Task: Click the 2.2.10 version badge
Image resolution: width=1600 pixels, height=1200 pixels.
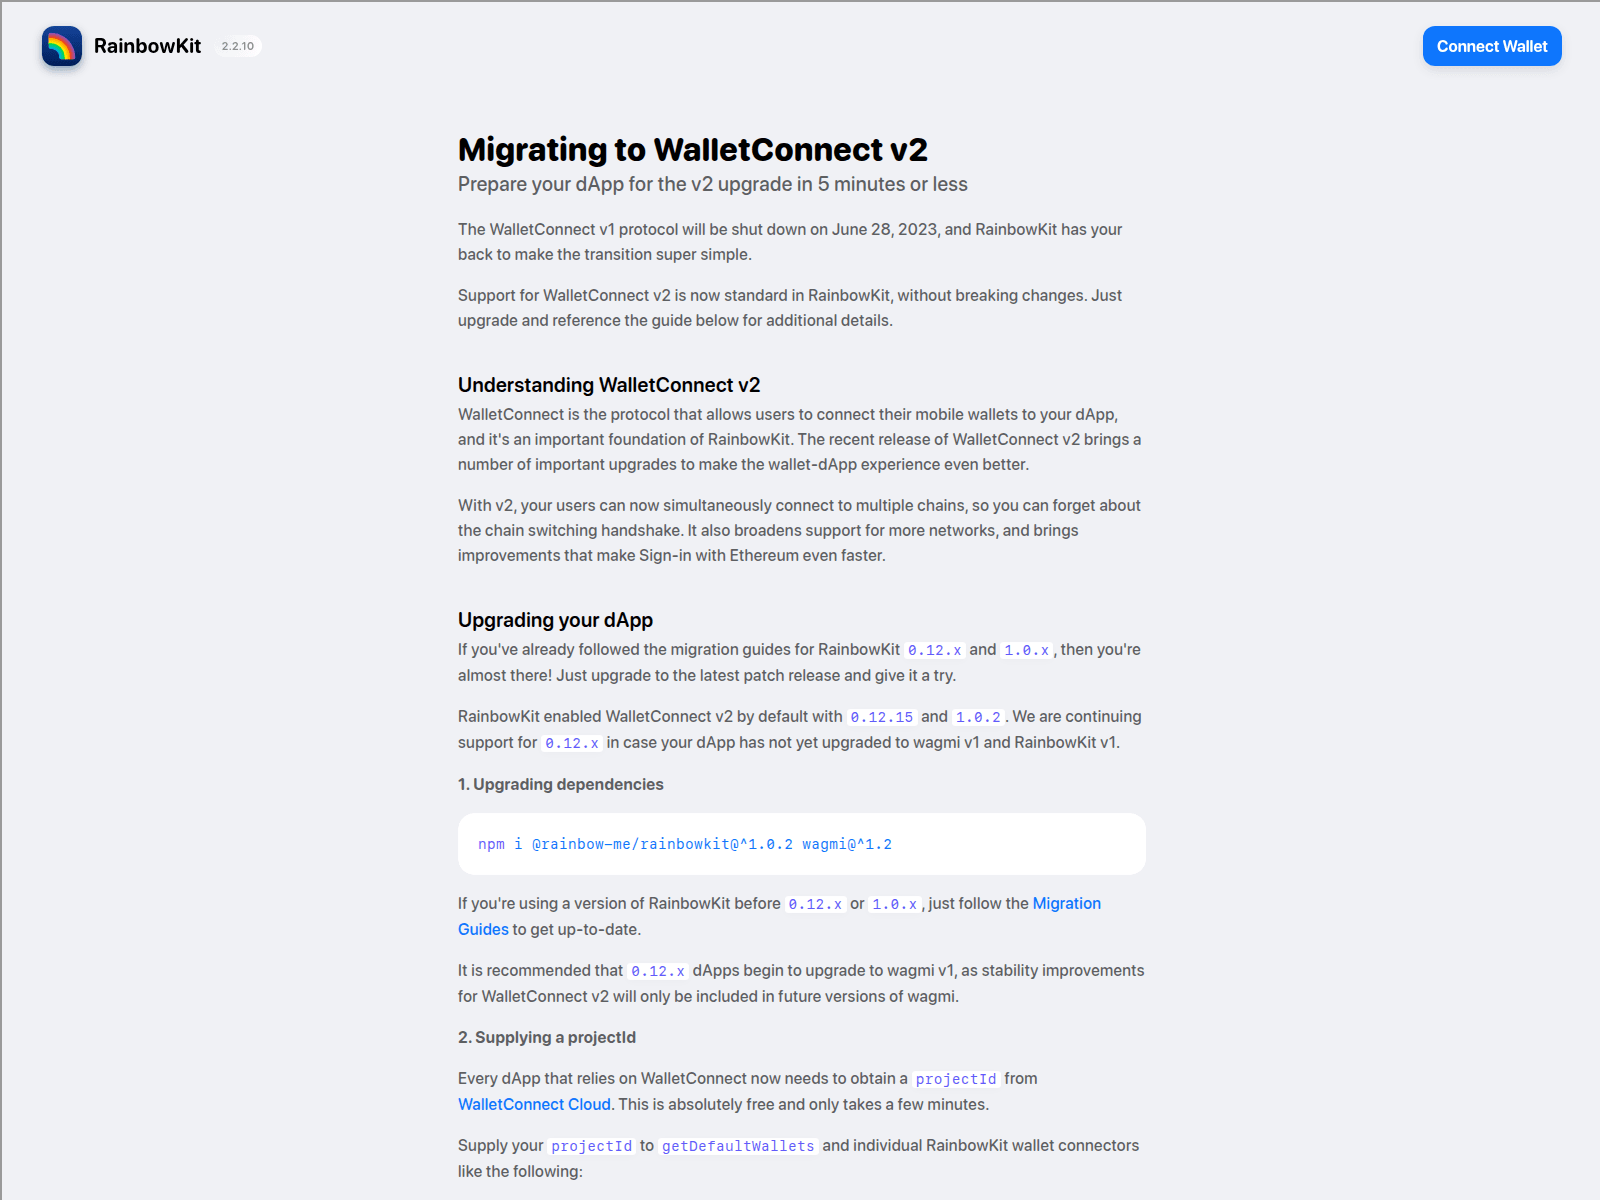Action: [x=238, y=46]
